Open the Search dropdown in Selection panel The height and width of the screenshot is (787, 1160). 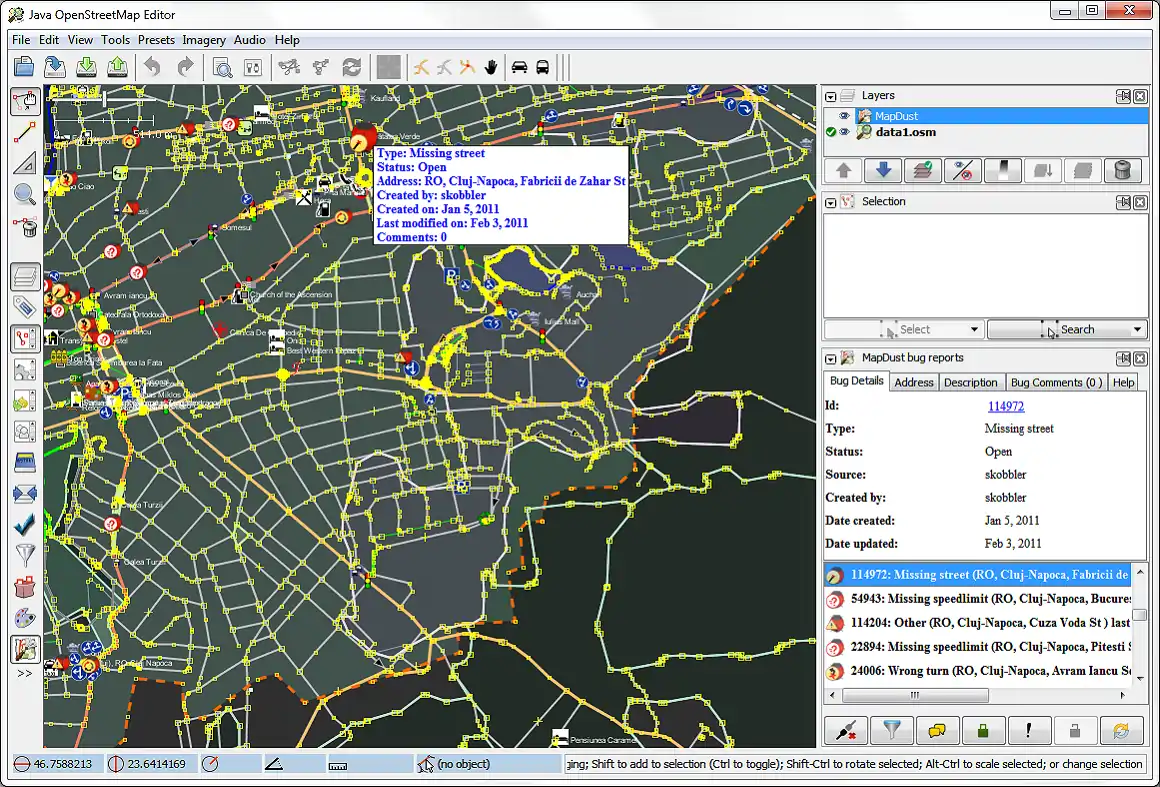click(x=1137, y=329)
